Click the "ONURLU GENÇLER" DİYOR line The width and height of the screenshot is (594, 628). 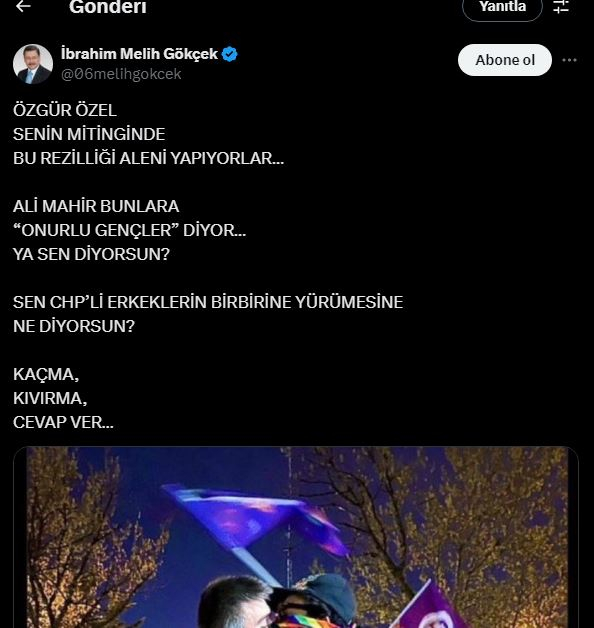tap(129, 230)
